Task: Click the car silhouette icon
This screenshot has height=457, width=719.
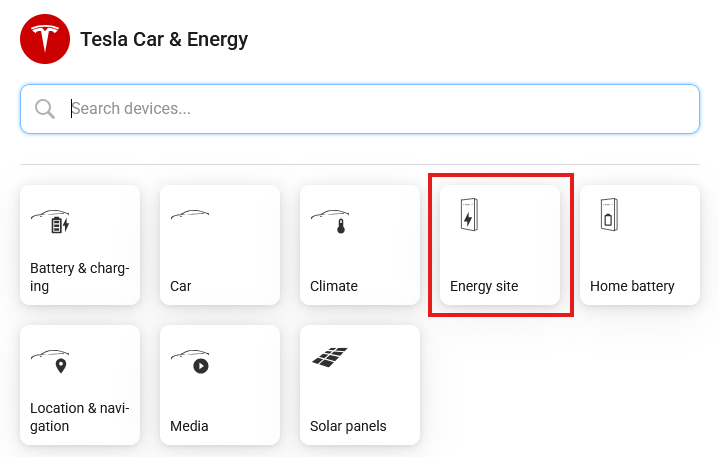Action: pos(190,215)
